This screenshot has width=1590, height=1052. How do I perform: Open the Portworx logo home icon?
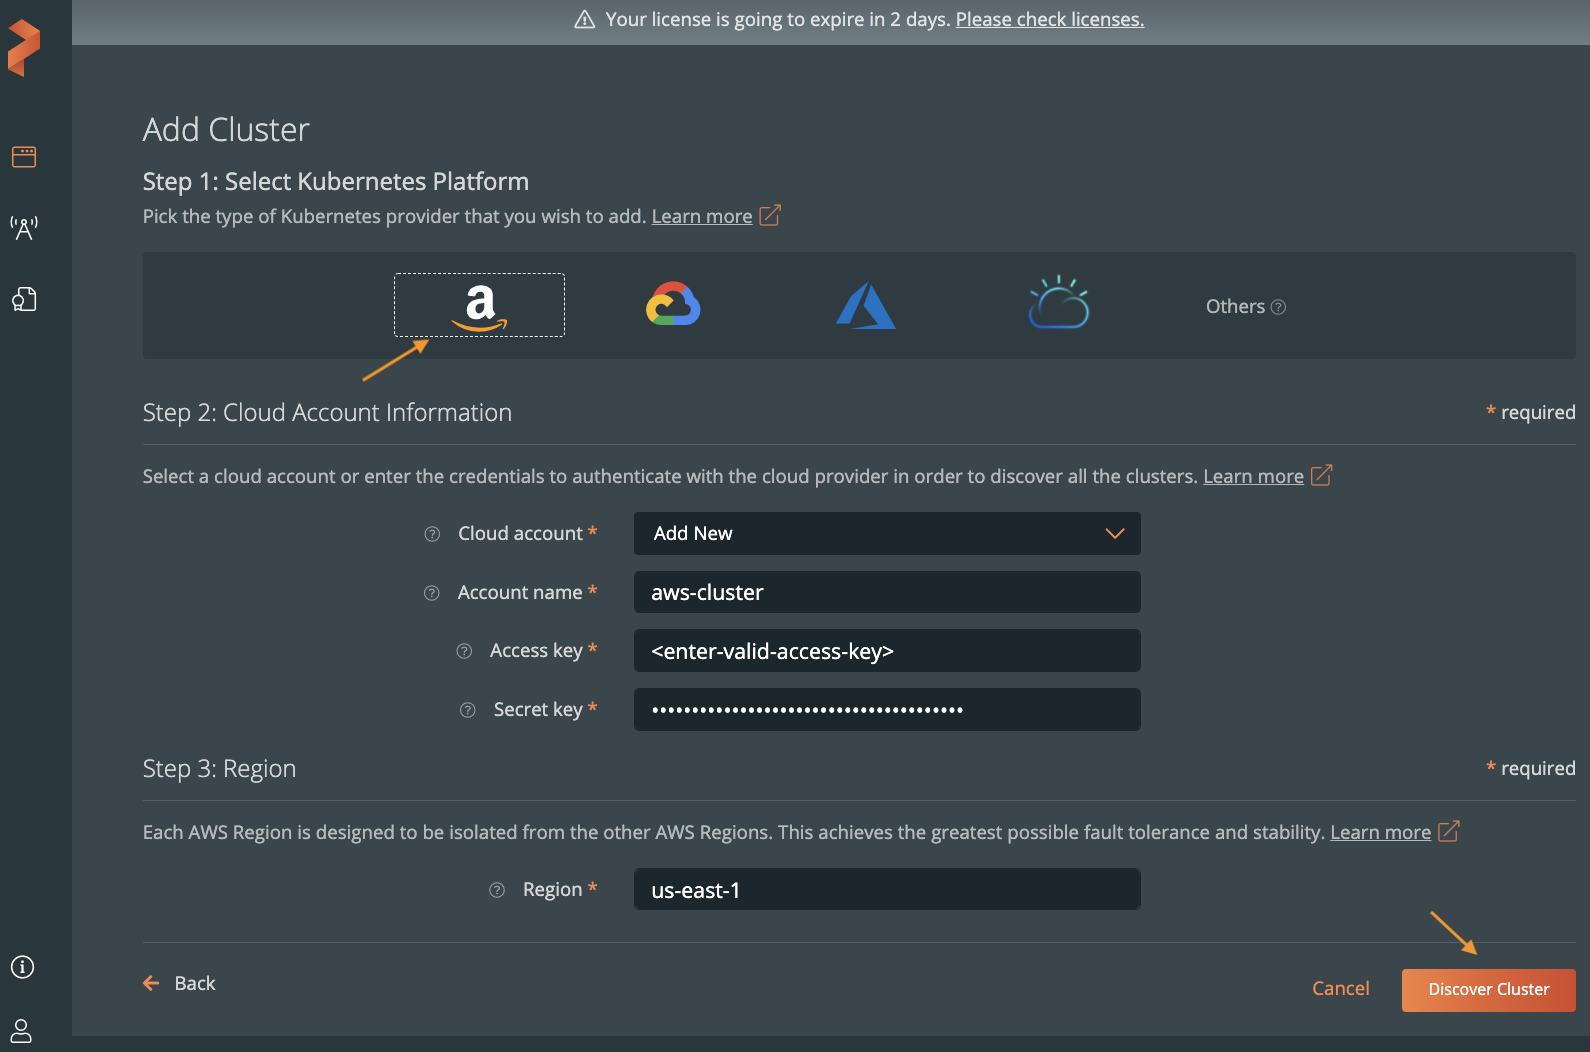(24, 47)
